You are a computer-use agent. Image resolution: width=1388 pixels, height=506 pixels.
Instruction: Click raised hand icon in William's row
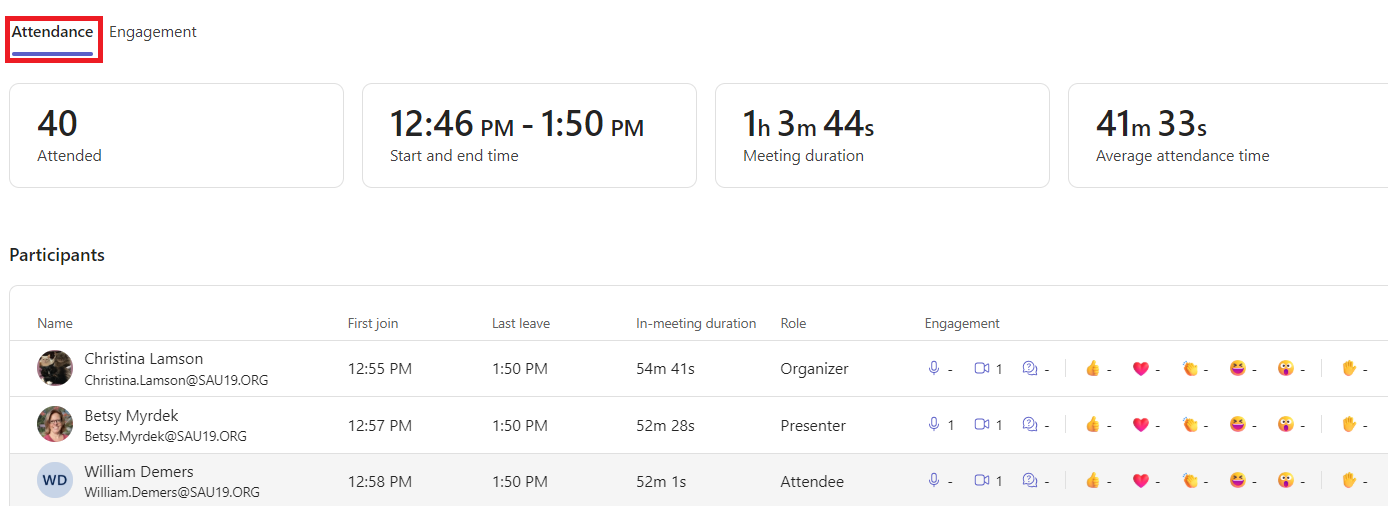(x=1349, y=481)
